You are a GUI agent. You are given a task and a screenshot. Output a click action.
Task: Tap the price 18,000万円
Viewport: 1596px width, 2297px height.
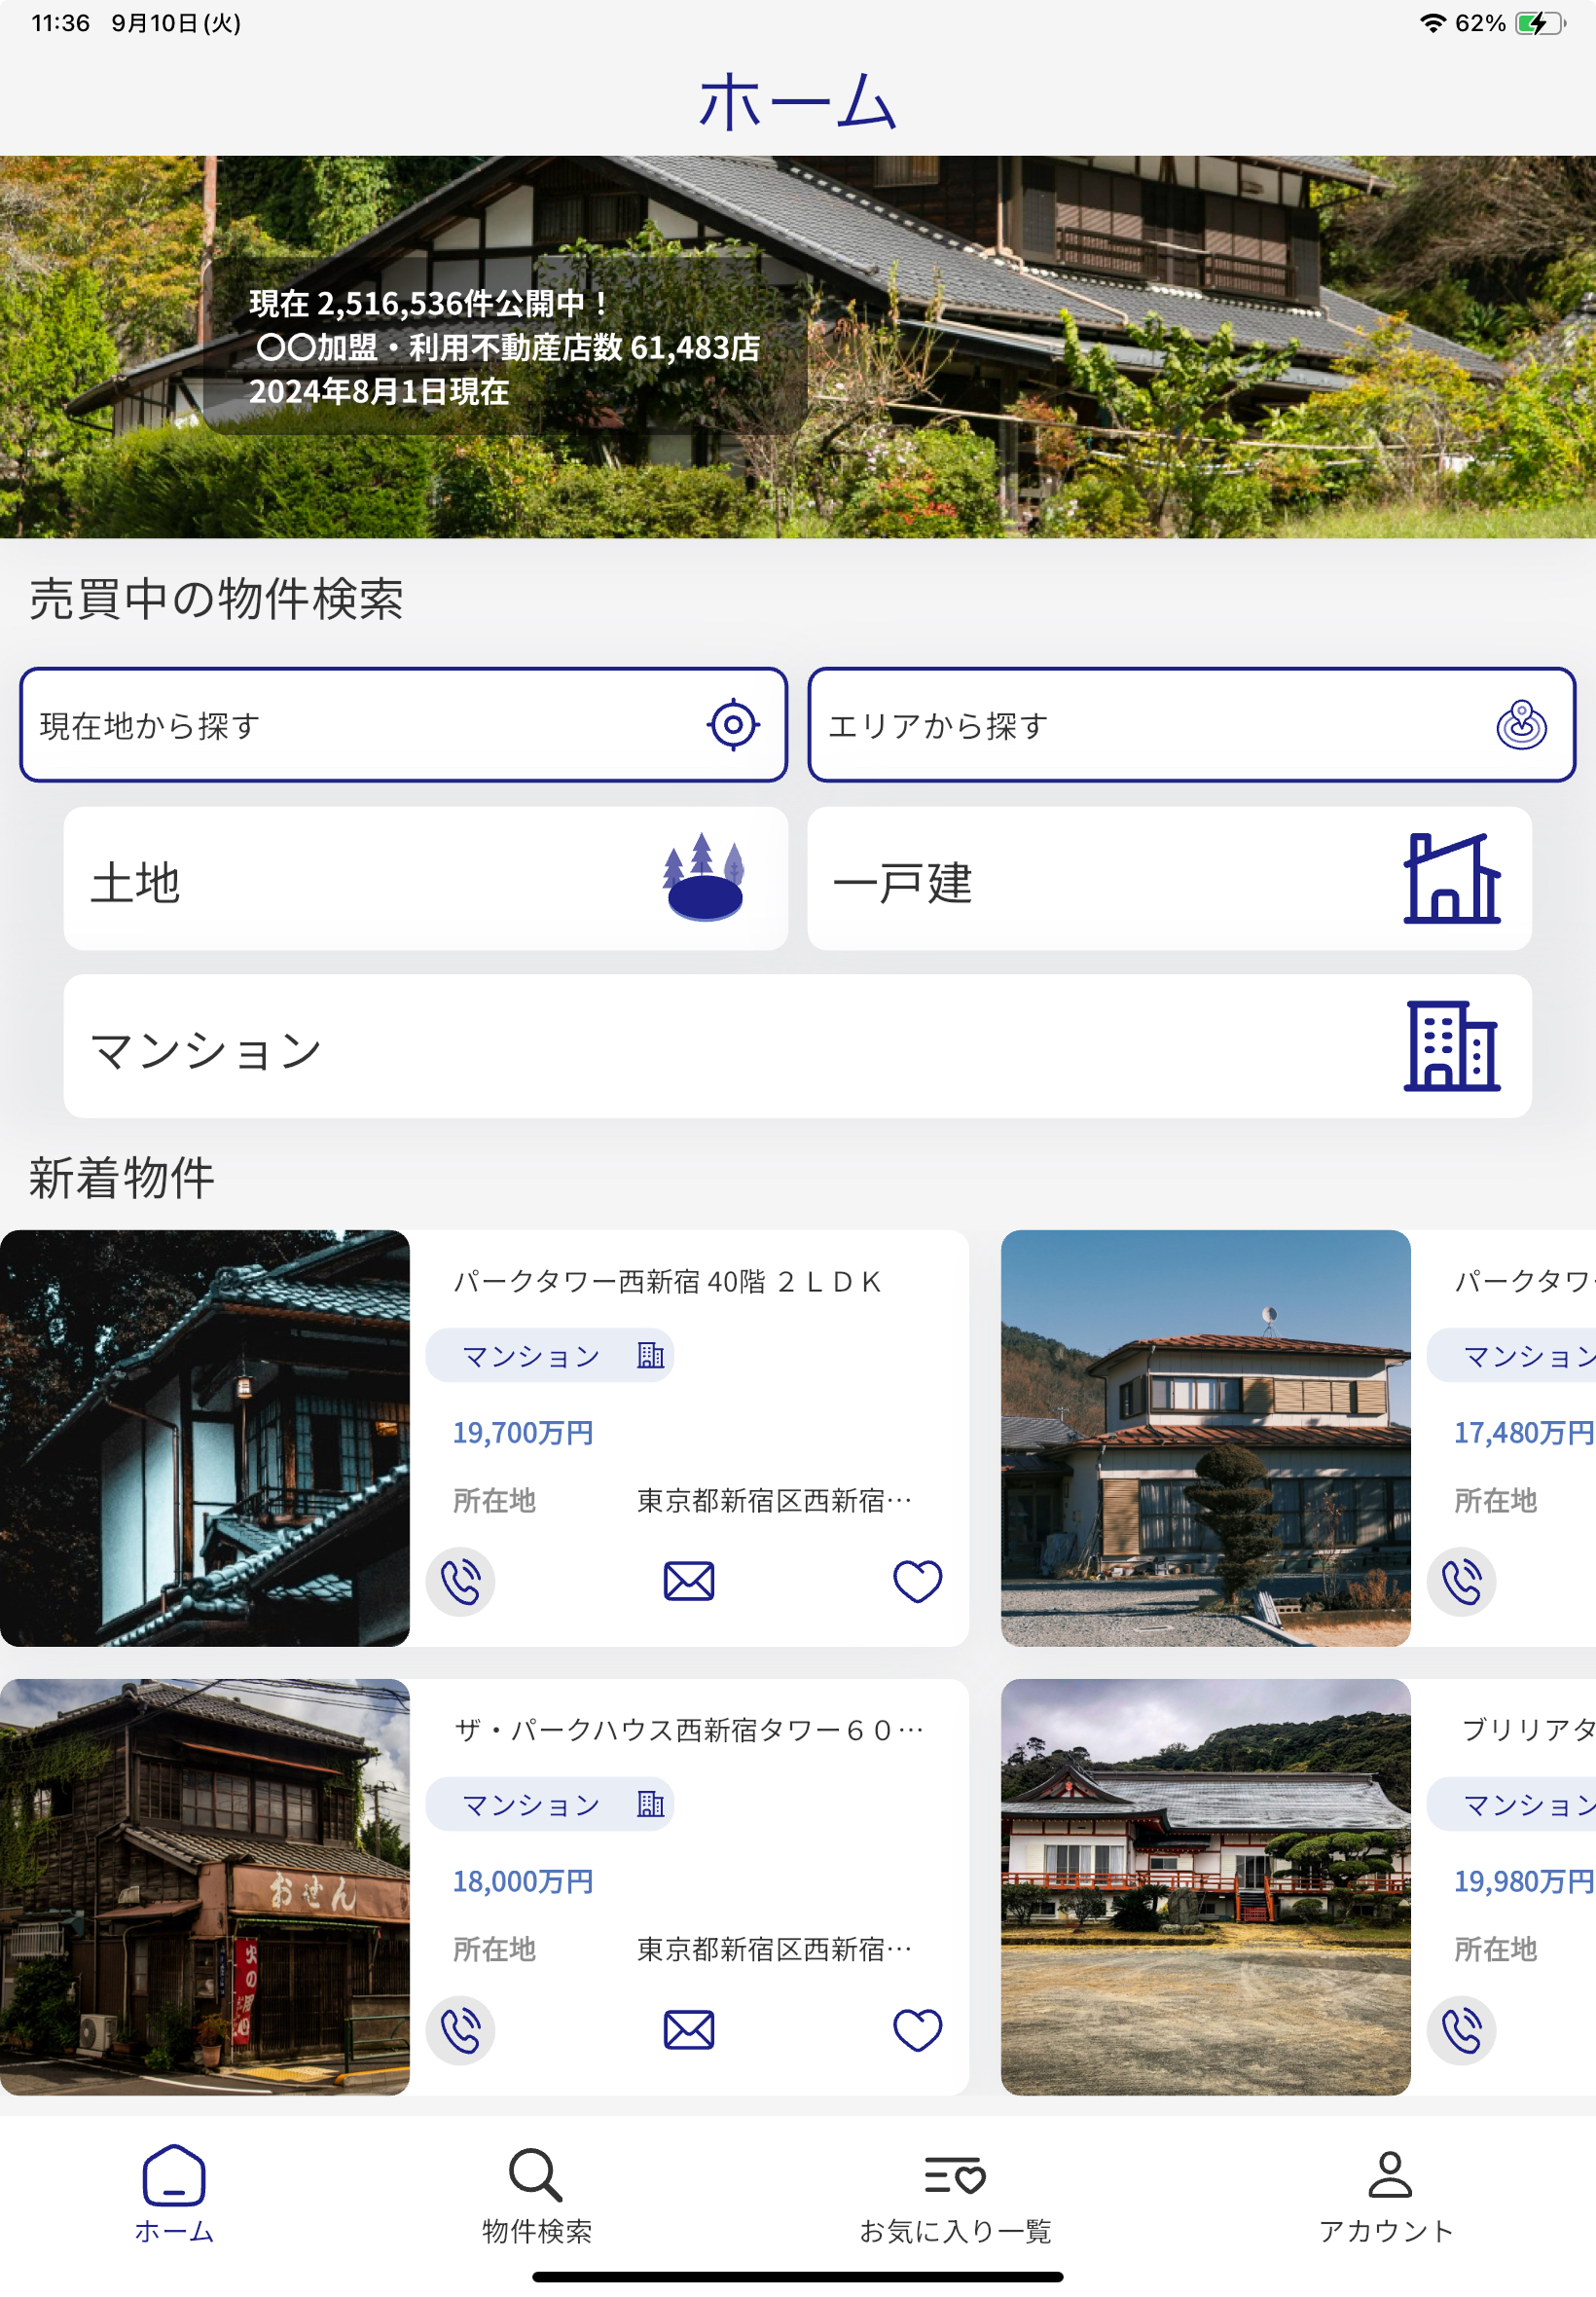click(x=523, y=1883)
